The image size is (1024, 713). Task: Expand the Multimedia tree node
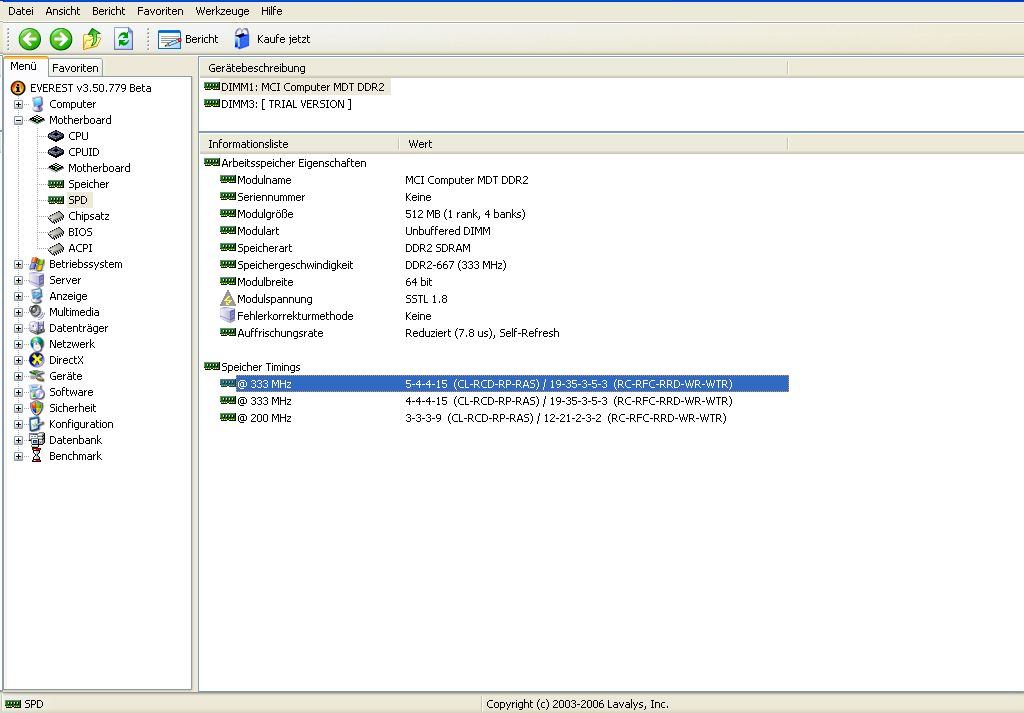[18, 312]
